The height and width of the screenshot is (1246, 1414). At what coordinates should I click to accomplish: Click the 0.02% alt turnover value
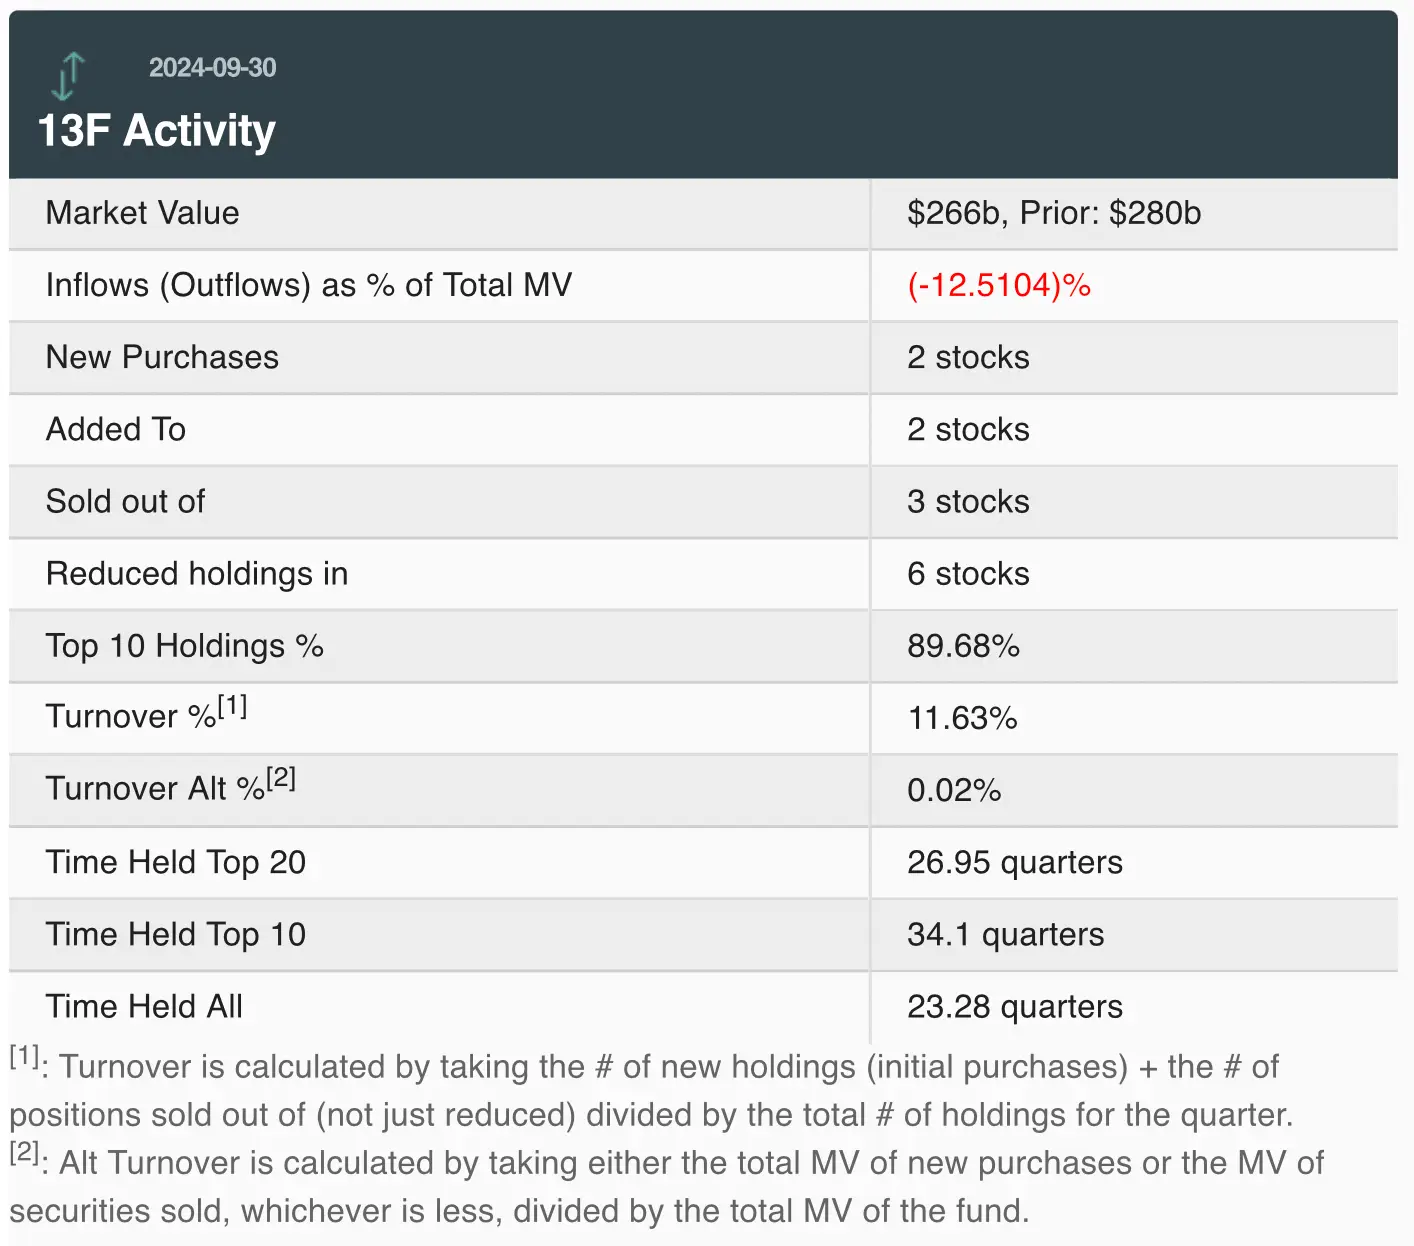coord(954,790)
